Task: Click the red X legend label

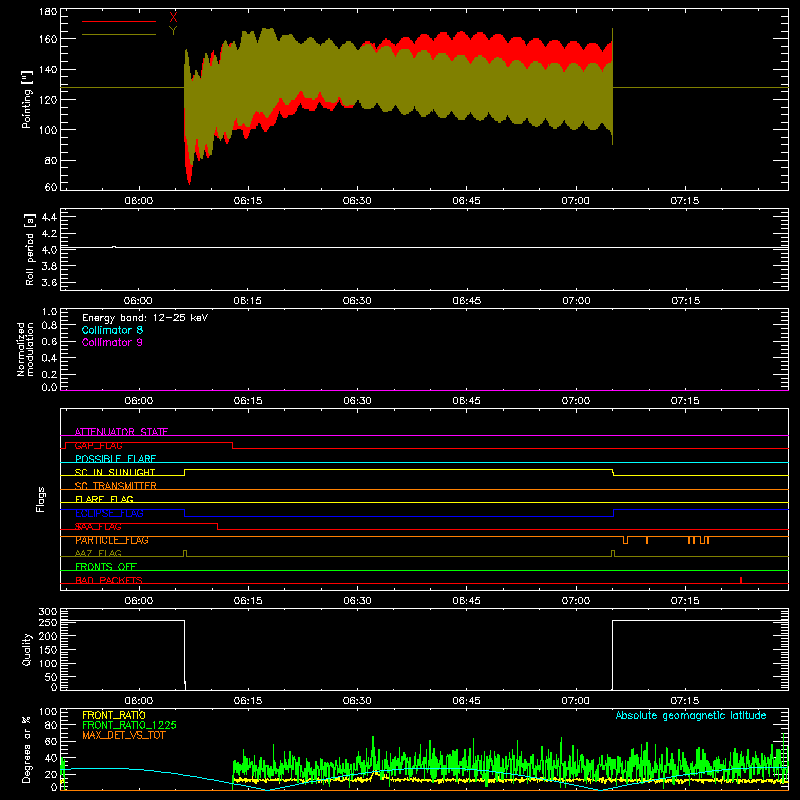Action: pos(173,17)
